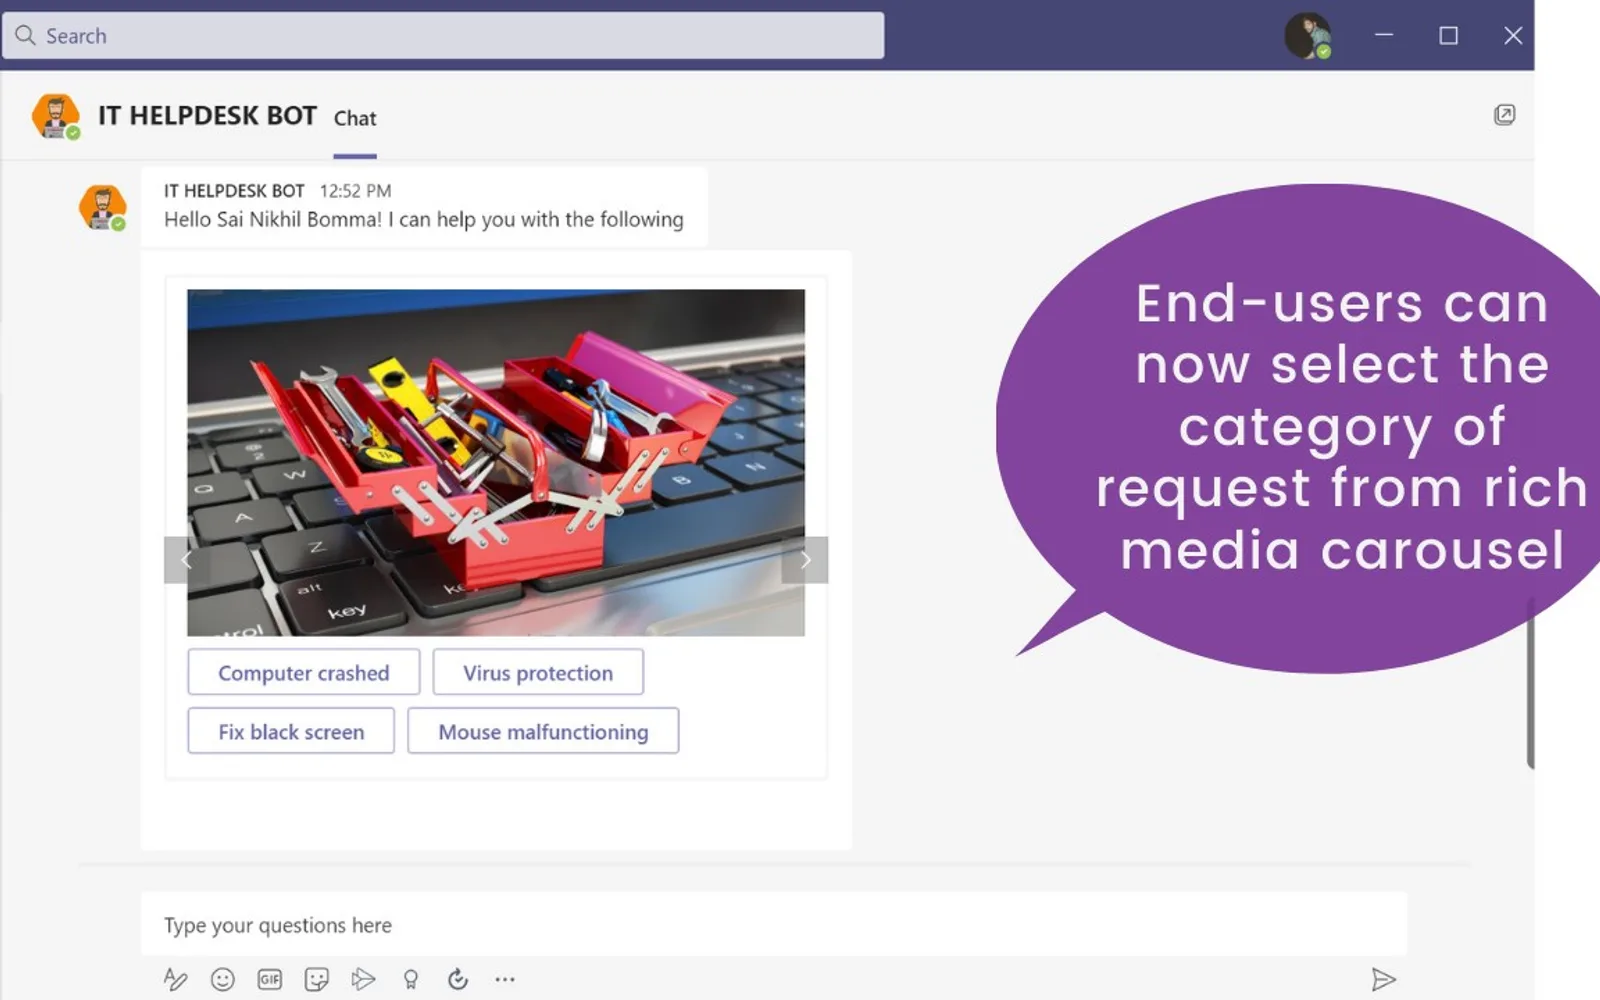Click the bot avatar beside the message

[103, 208]
